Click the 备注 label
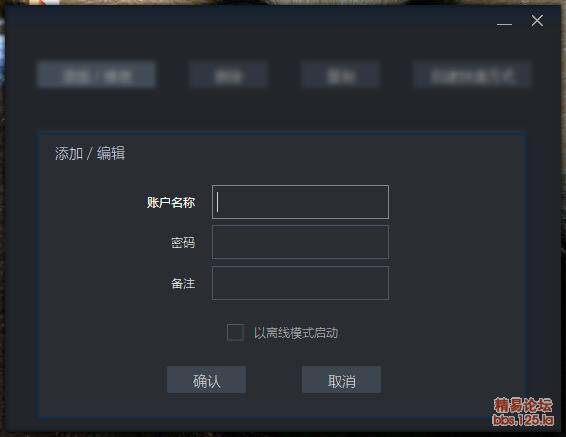 183,284
